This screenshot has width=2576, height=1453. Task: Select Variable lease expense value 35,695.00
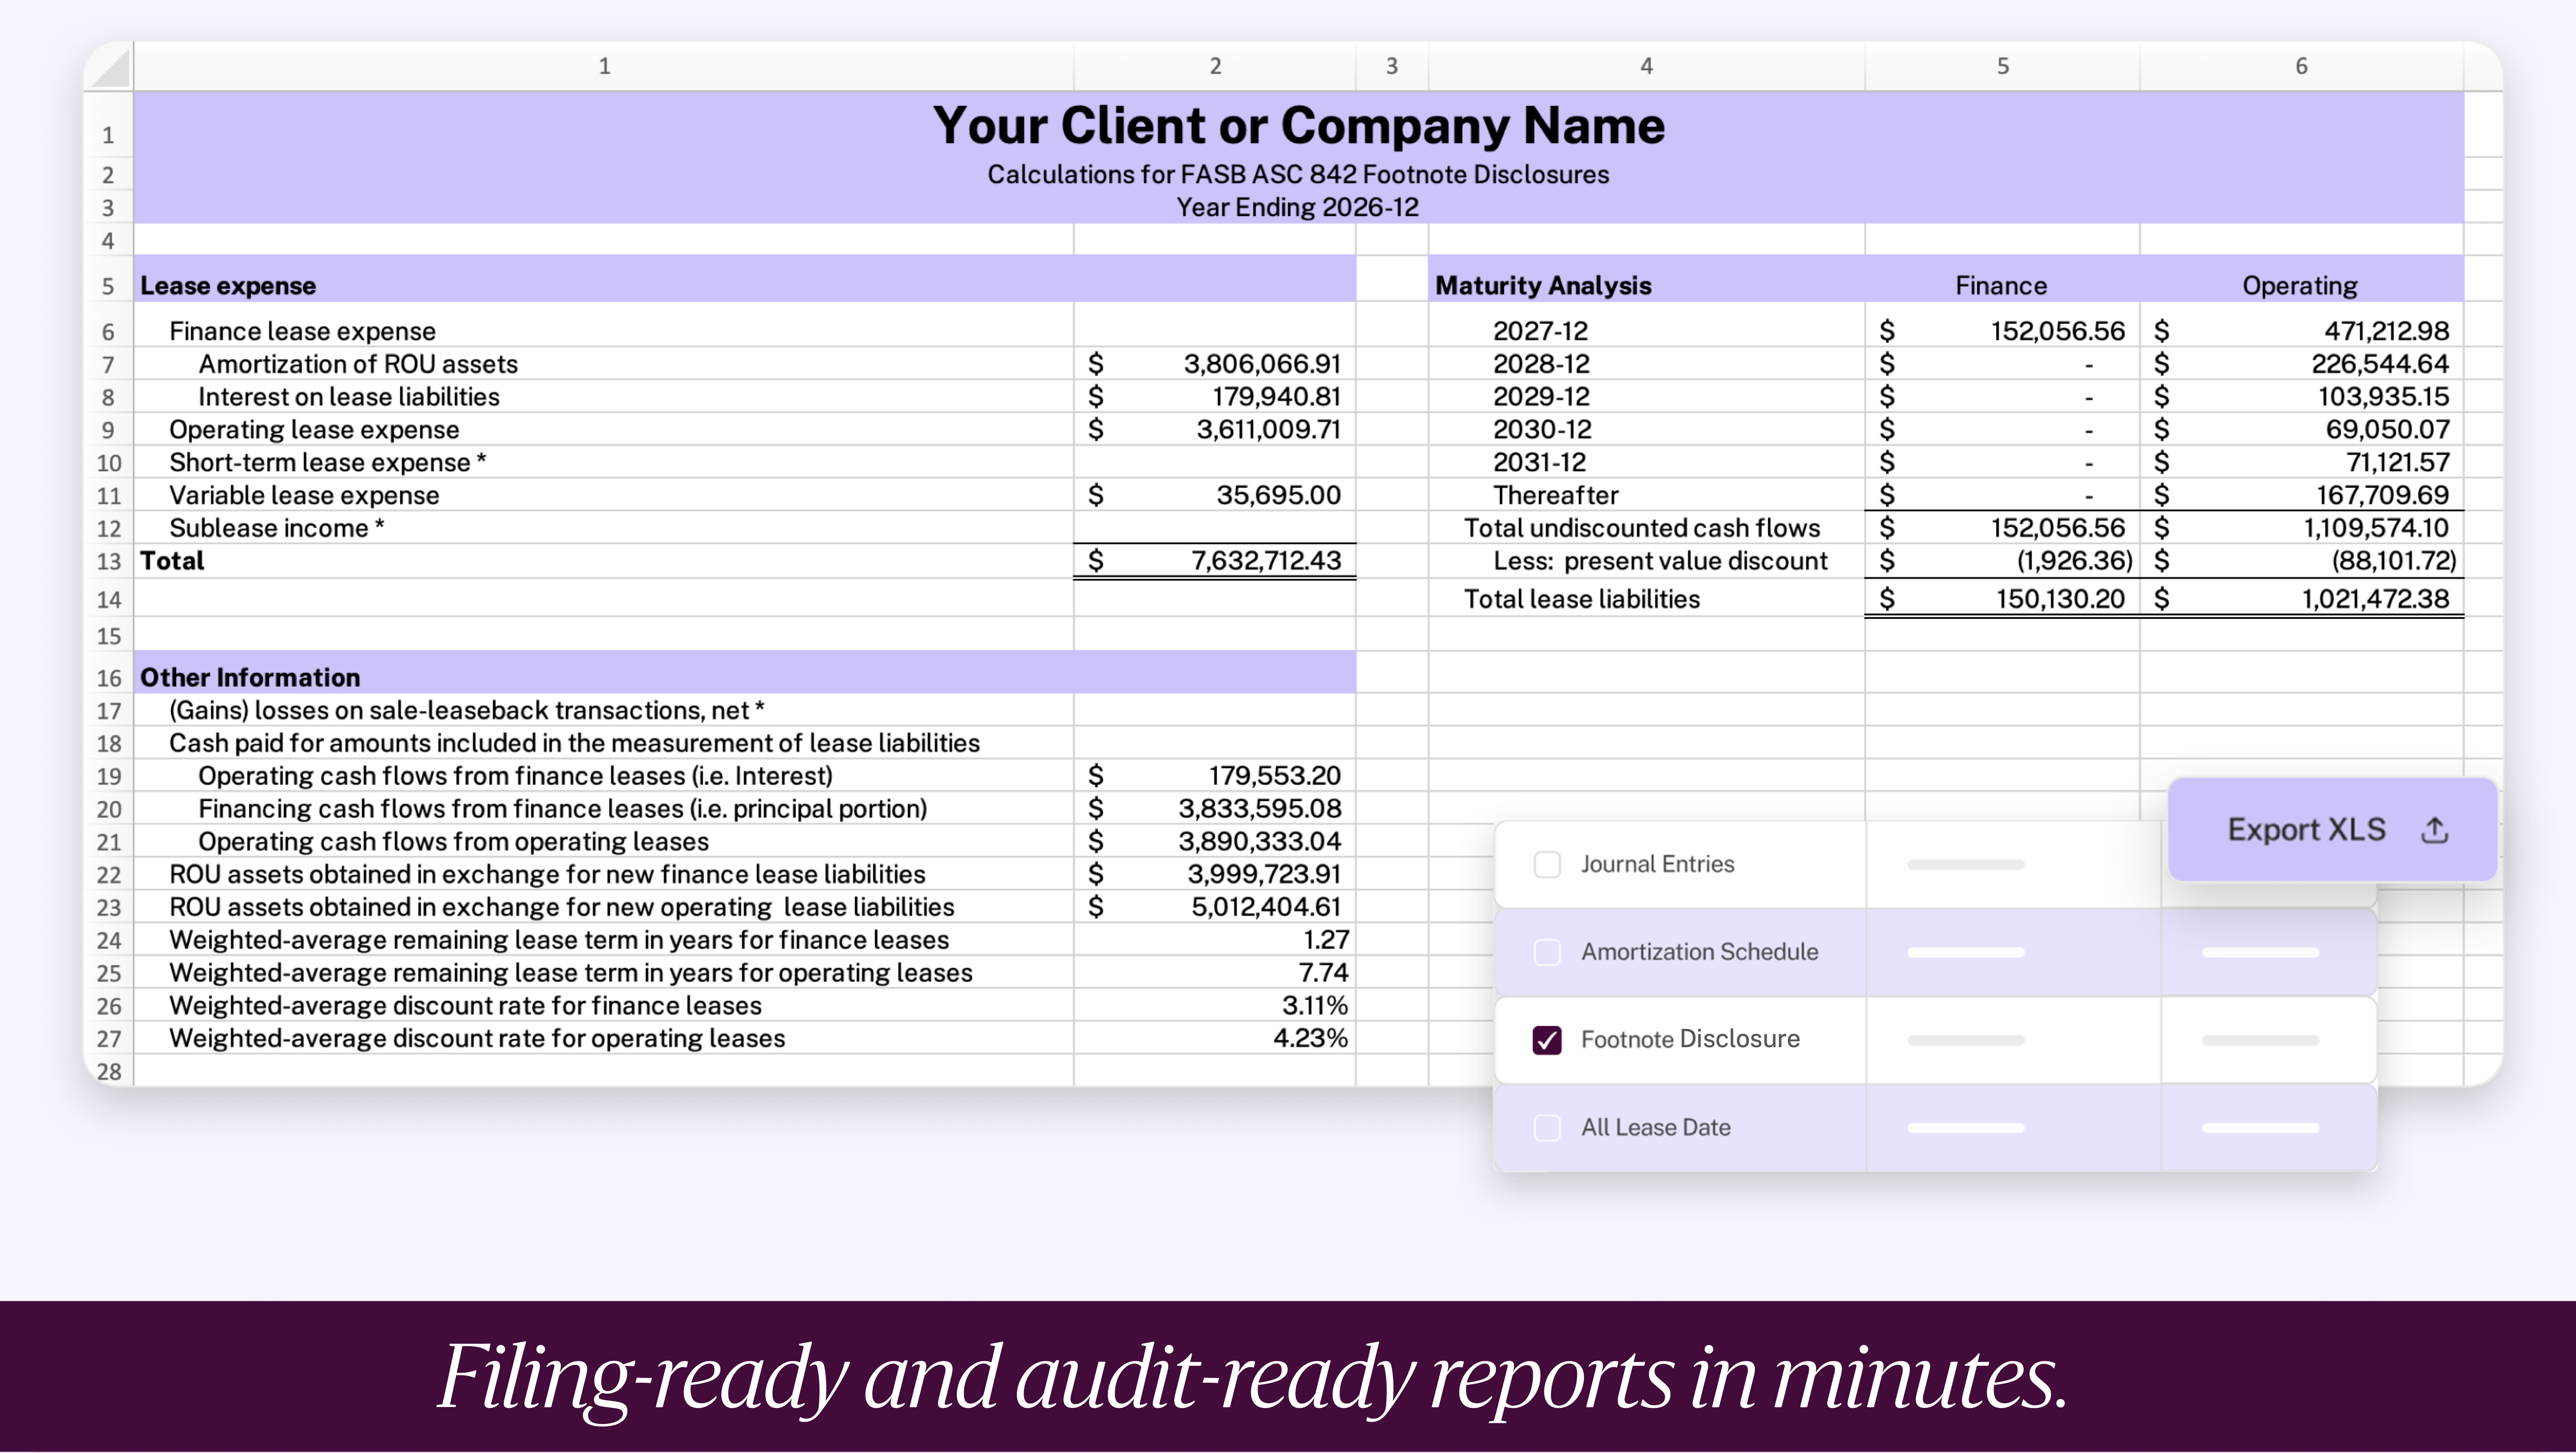[x=1278, y=496]
